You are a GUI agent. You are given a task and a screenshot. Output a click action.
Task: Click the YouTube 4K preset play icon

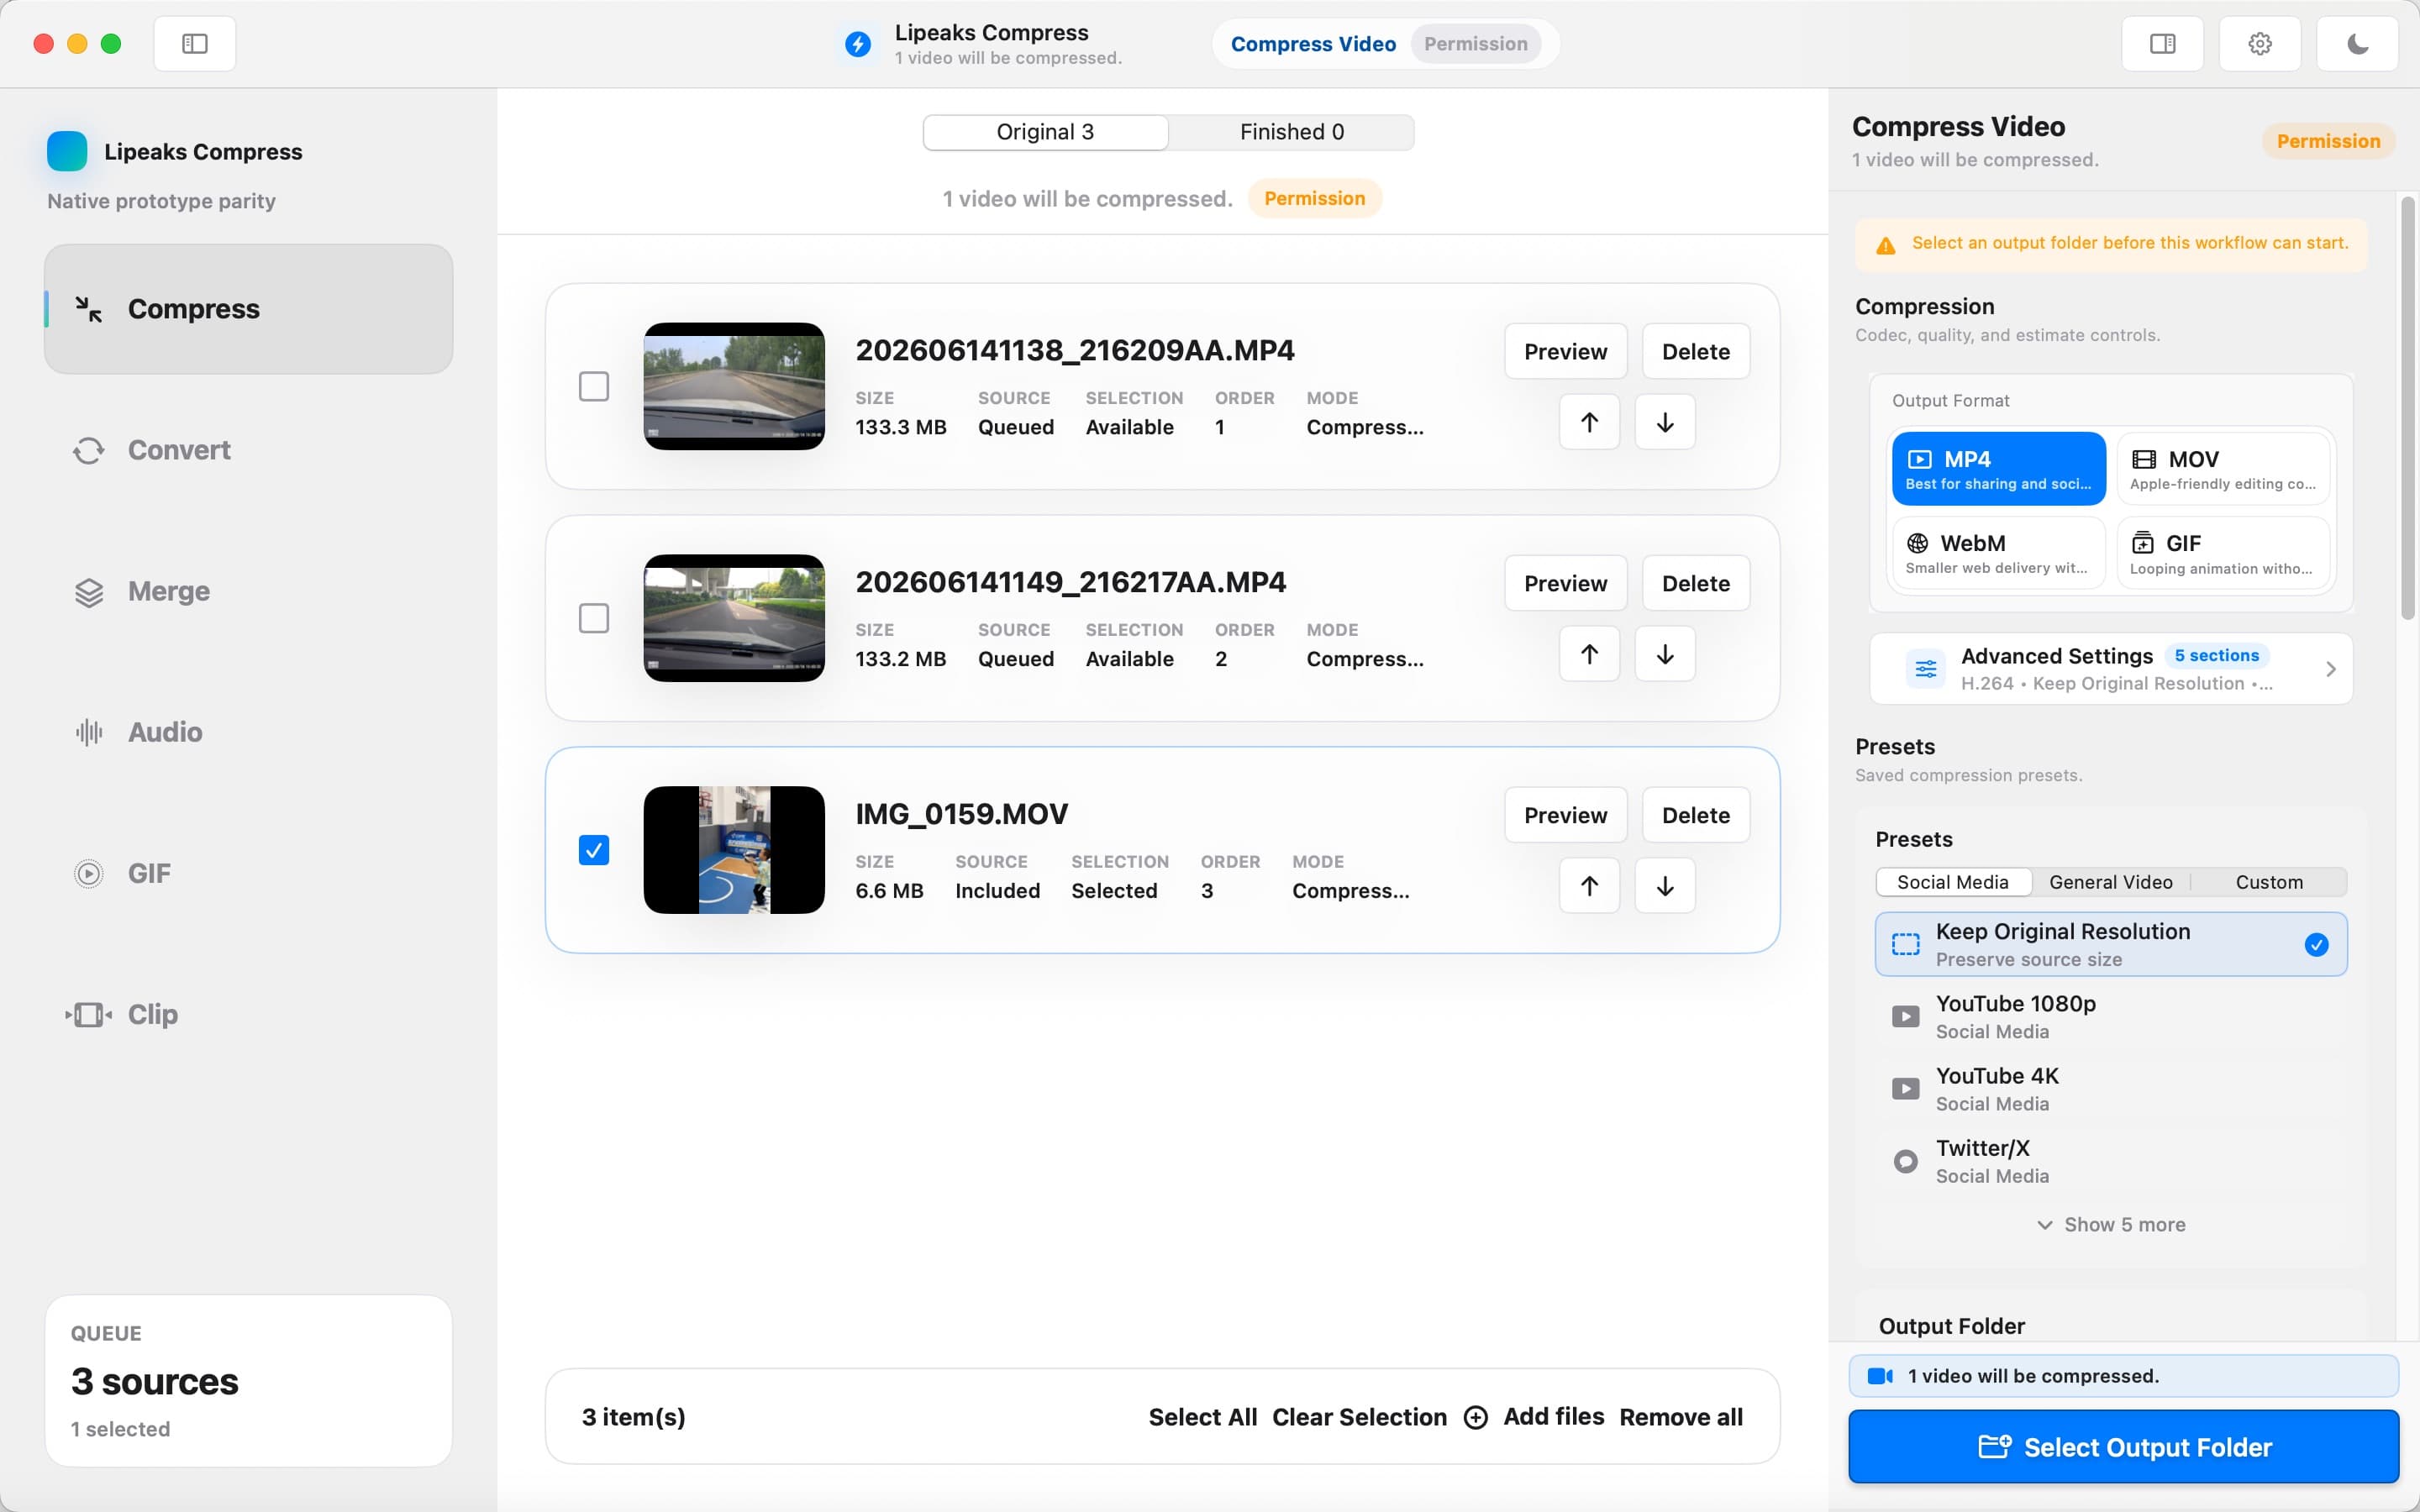tap(1905, 1089)
